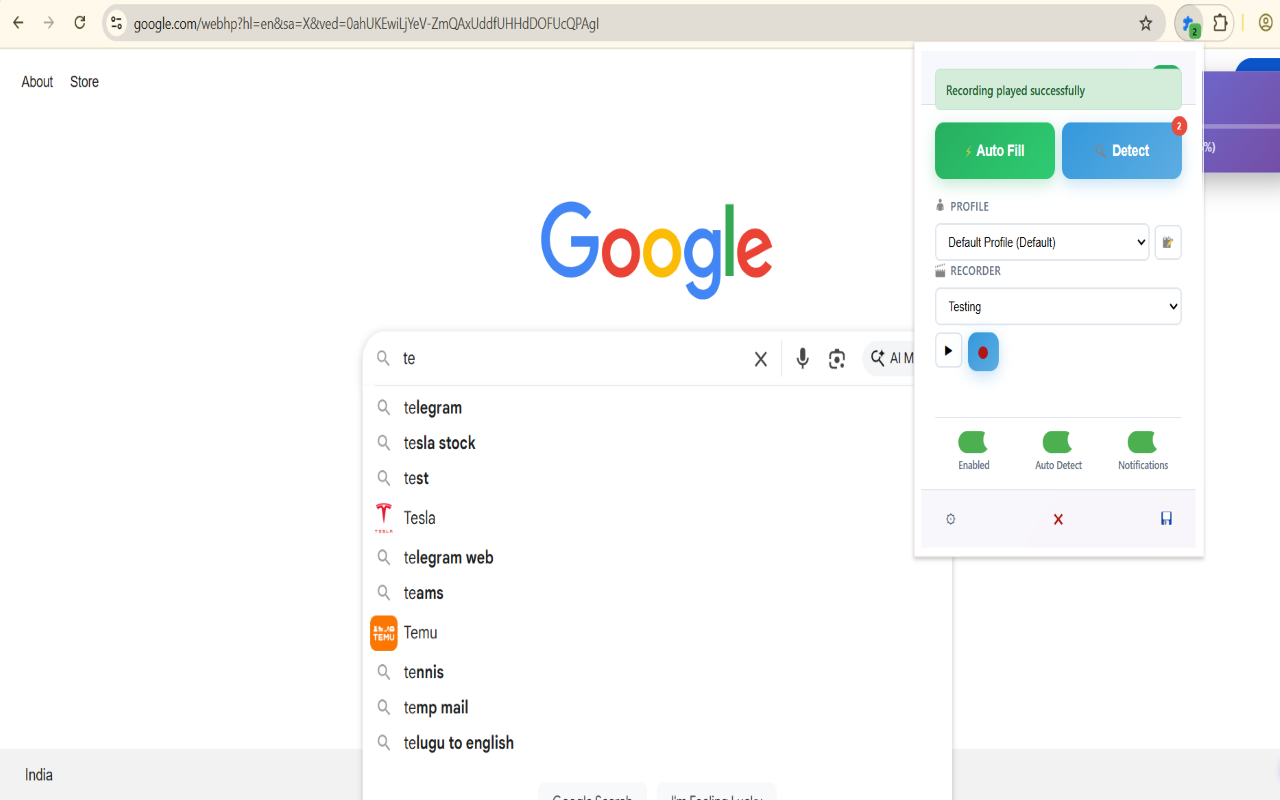Image resolution: width=1280 pixels, height=800 pixels.
Task: Choose the Temu suggestion text
Action: pyautogui.click(x=421, y=633)
